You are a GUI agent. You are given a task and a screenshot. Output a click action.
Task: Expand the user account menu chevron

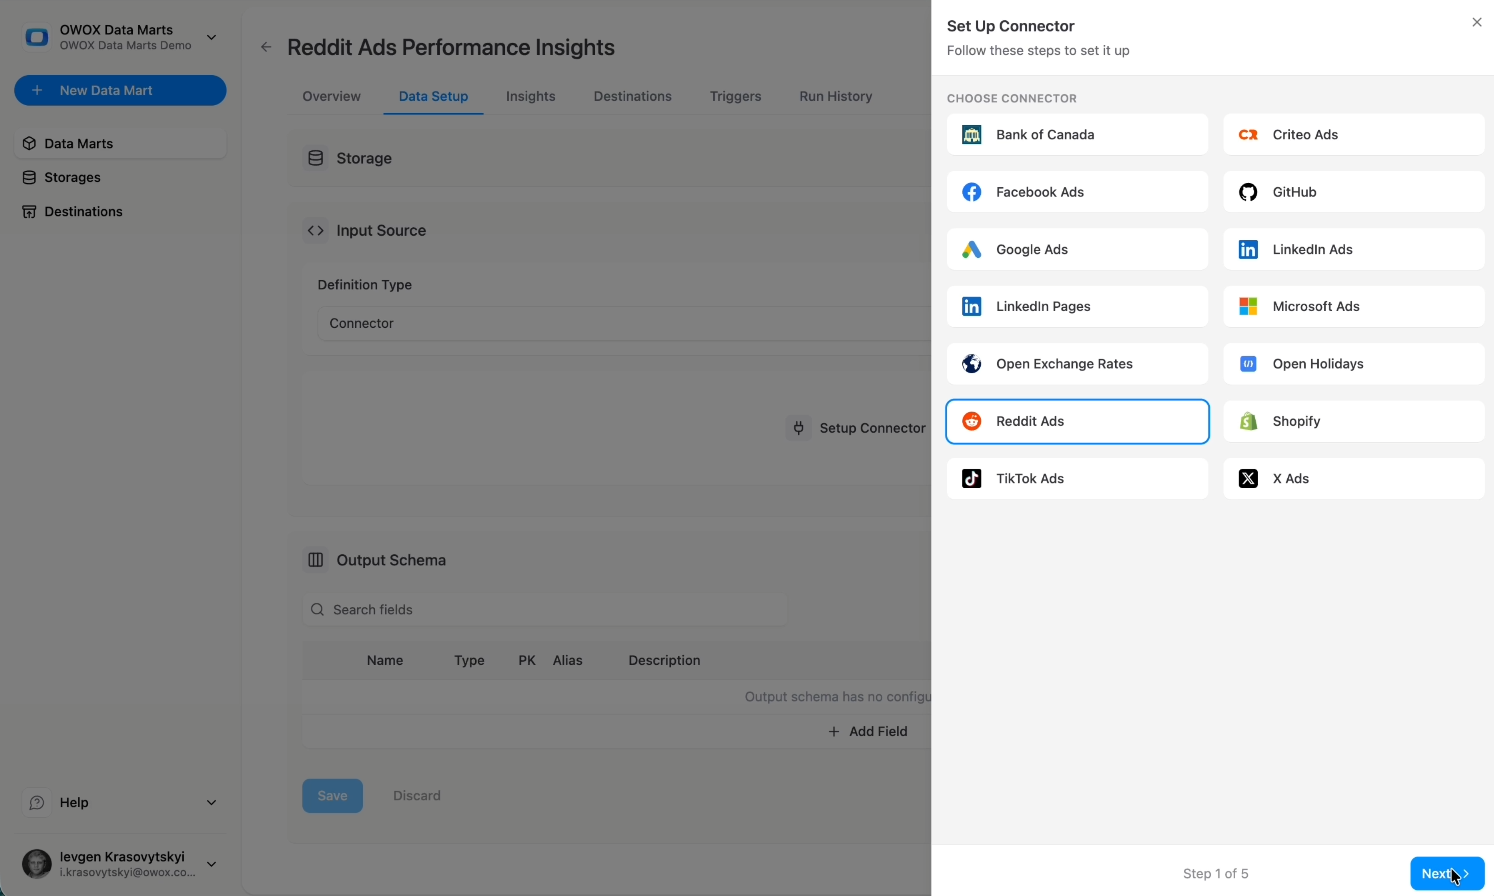point(211,864)
